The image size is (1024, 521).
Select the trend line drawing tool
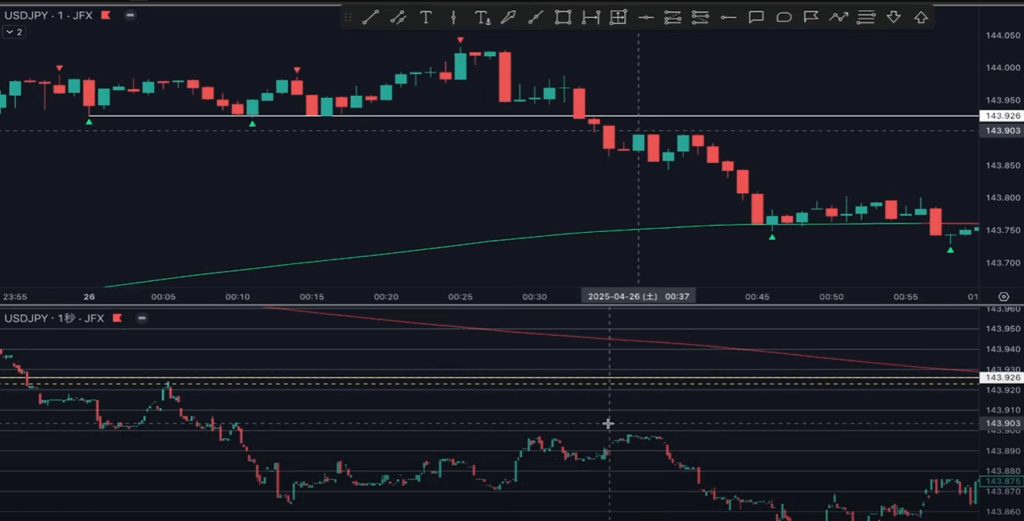click(370, 17)
